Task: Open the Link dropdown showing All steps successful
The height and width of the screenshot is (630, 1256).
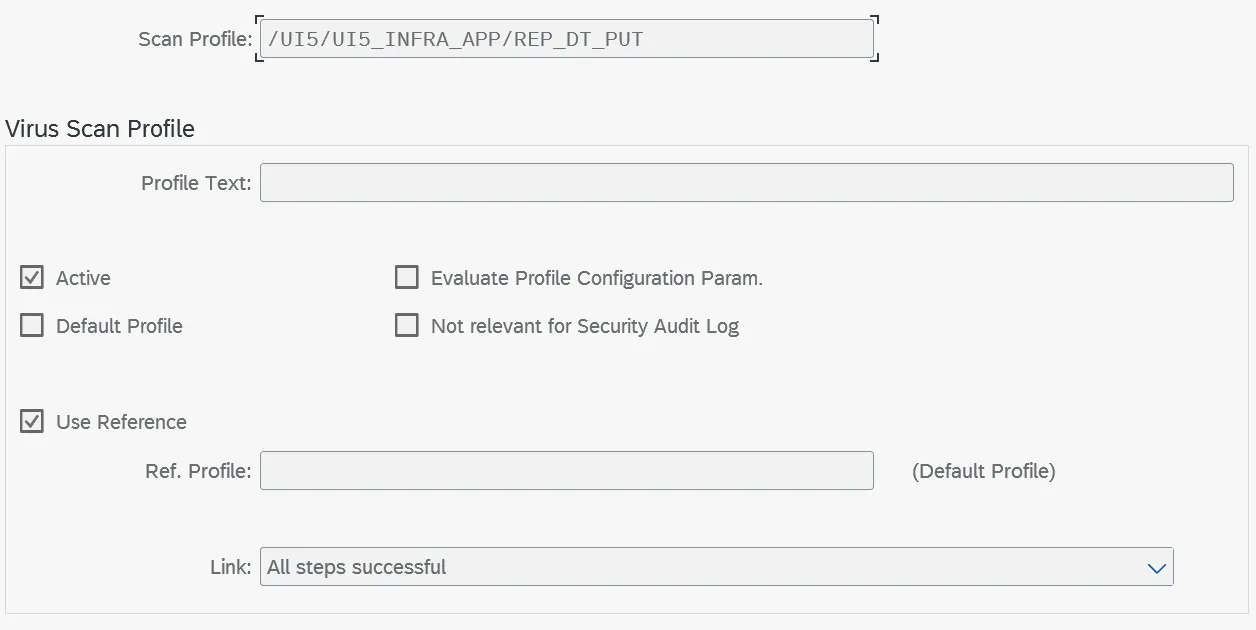Action: pos(700,567)
